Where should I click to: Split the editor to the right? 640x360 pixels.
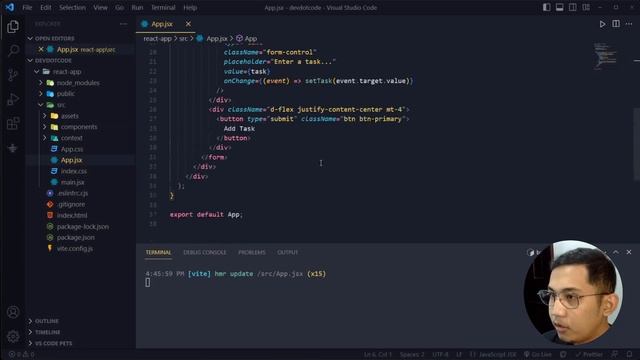coord(616,24)
